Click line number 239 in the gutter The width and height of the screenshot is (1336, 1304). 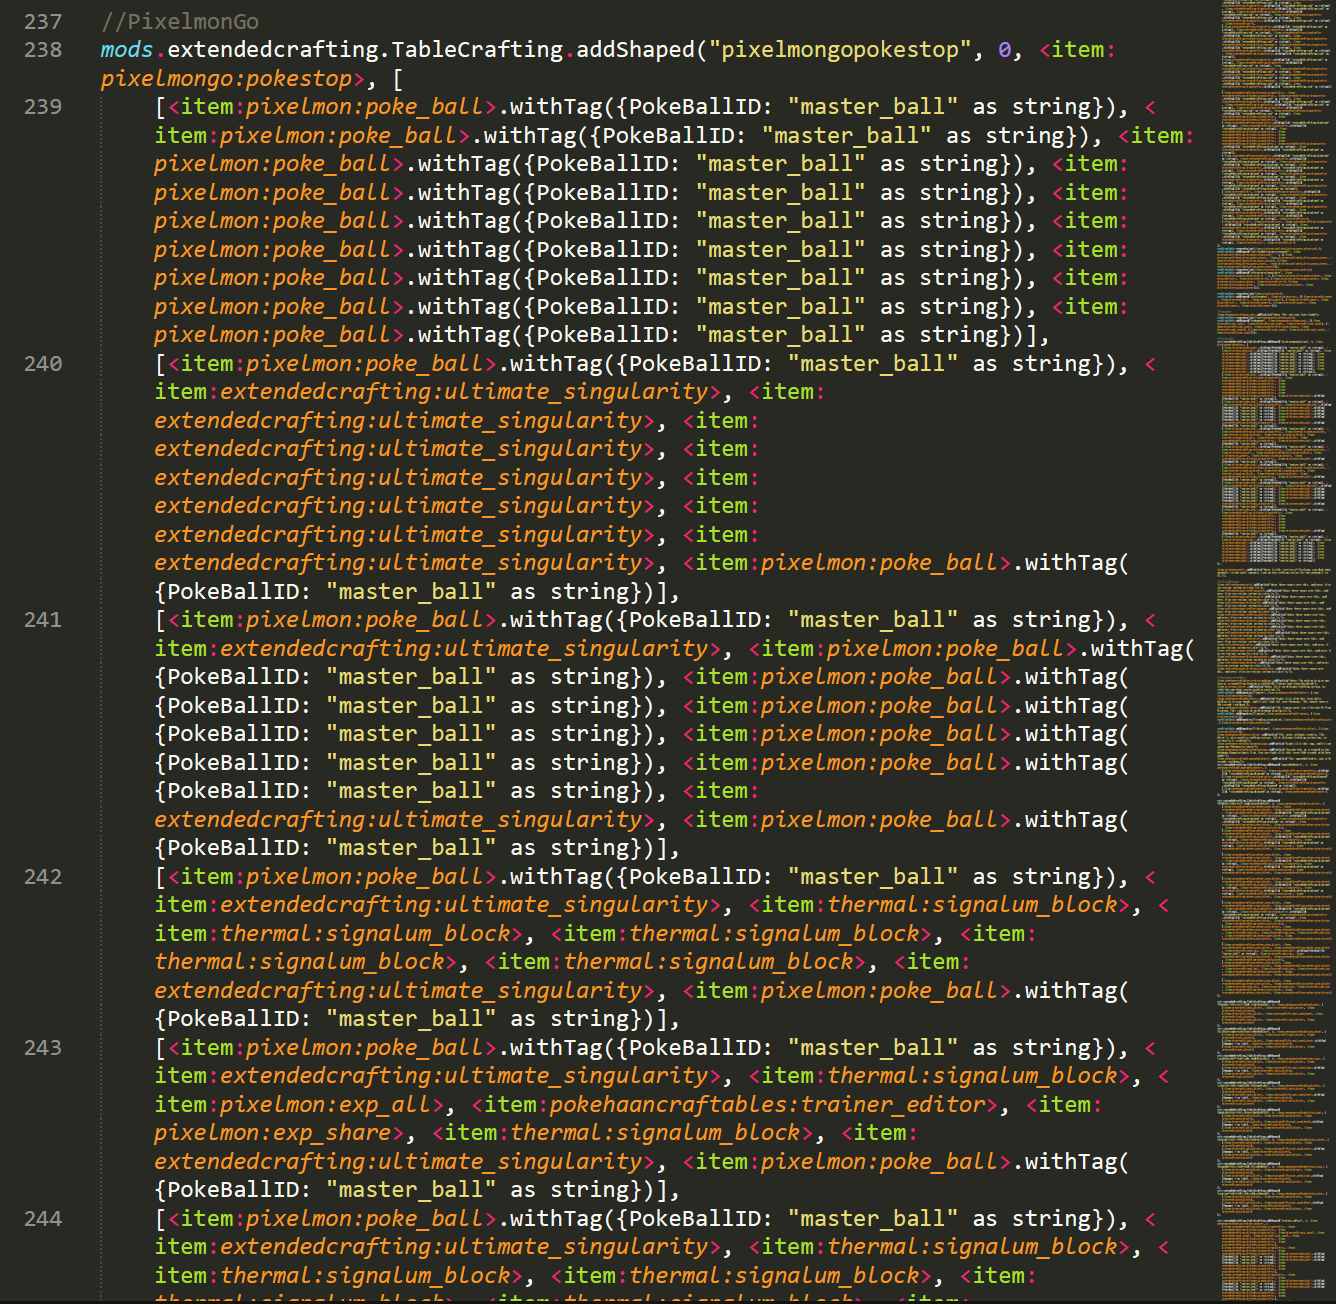pos(42,107)
